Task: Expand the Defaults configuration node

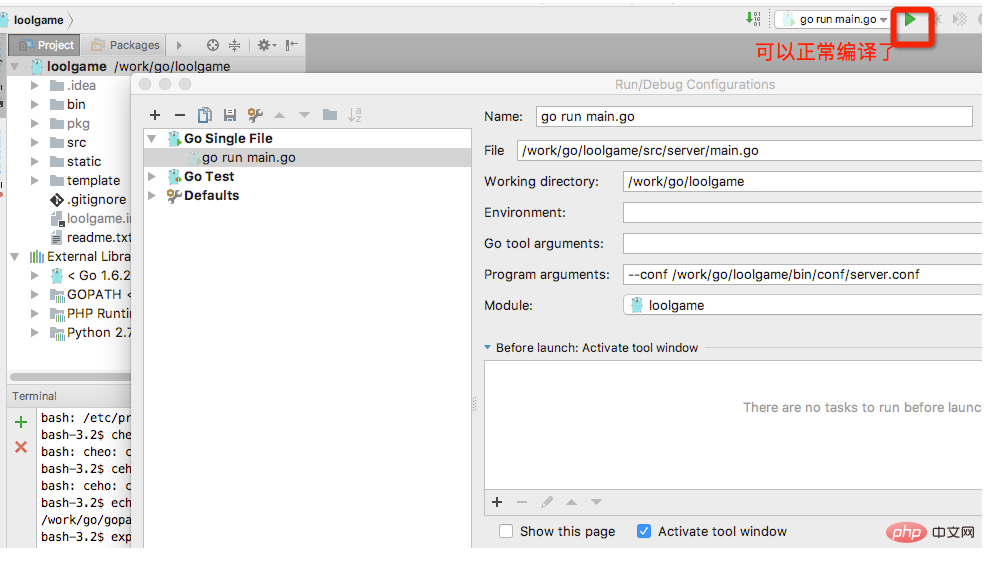Action: tap(152, 195)
